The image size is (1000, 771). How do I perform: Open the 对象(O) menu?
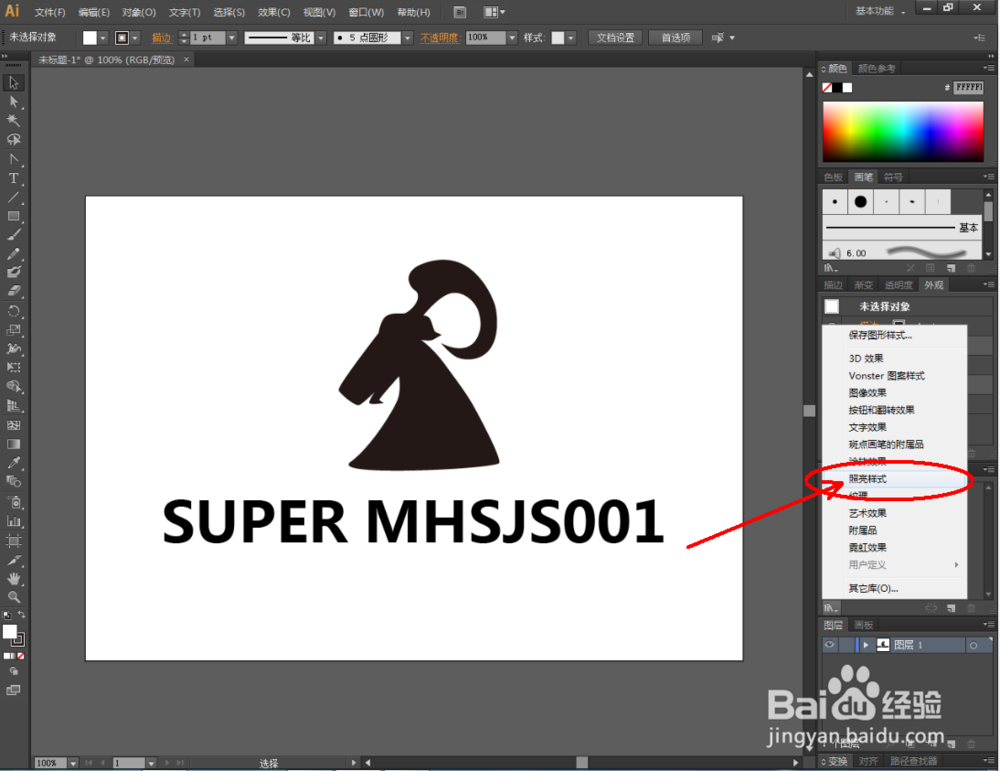139,12
